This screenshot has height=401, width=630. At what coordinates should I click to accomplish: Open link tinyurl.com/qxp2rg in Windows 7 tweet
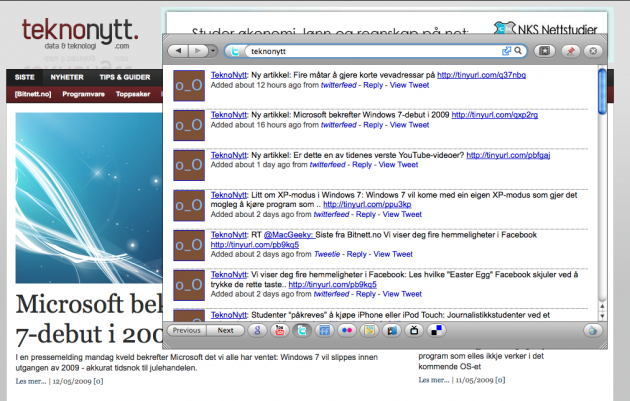(x=495, y=115)
